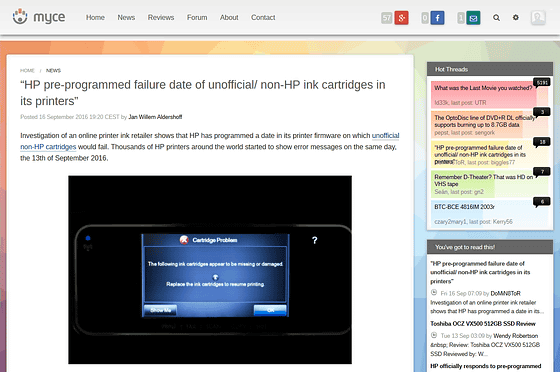Open the Reviews menu item
Viewport: 560px width, 372px height.
click(x=161, y=17)
